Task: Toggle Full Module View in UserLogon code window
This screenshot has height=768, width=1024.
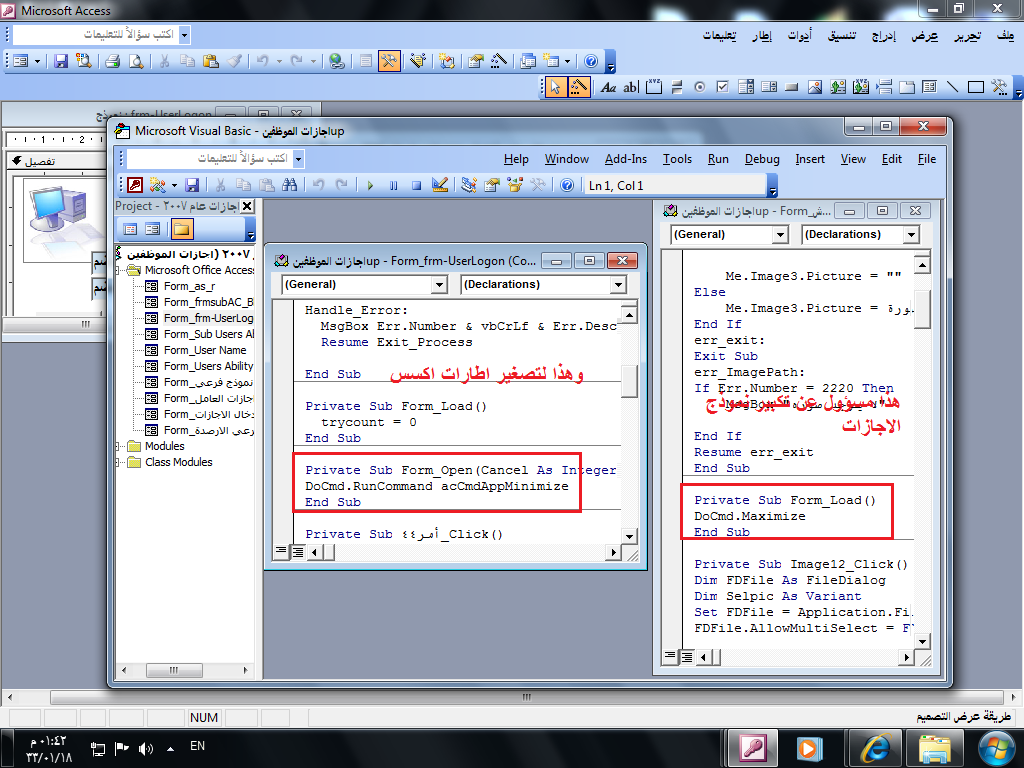Action: click(x=297, y=552)
